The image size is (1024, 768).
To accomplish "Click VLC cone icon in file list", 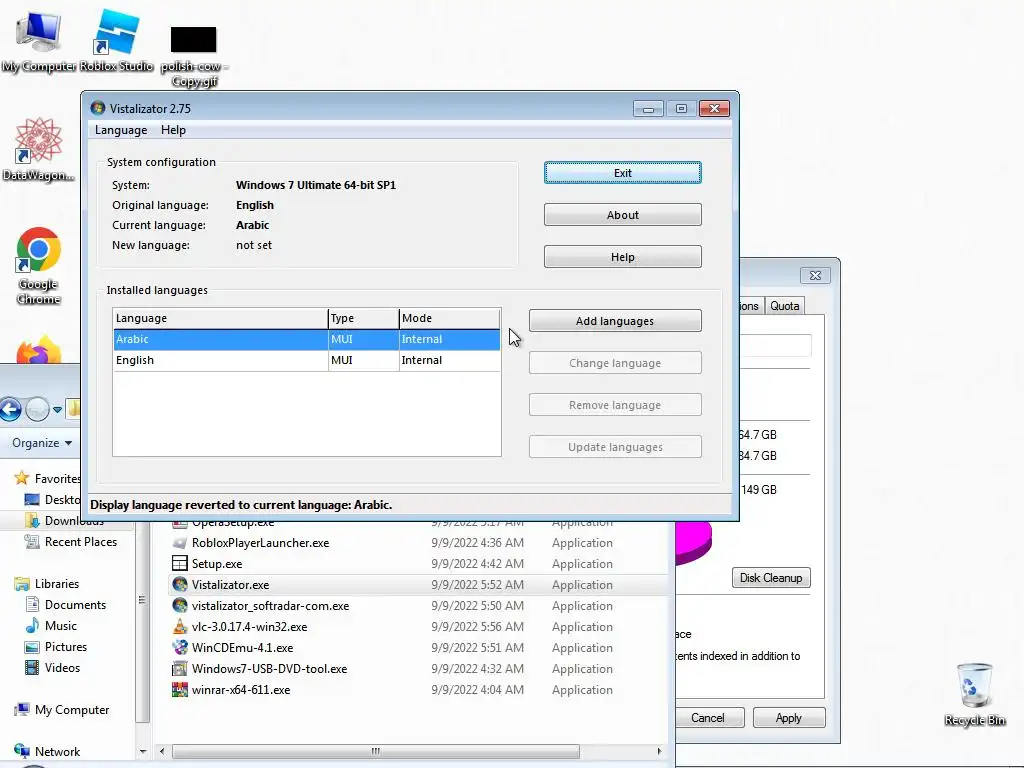I will 180,626.
